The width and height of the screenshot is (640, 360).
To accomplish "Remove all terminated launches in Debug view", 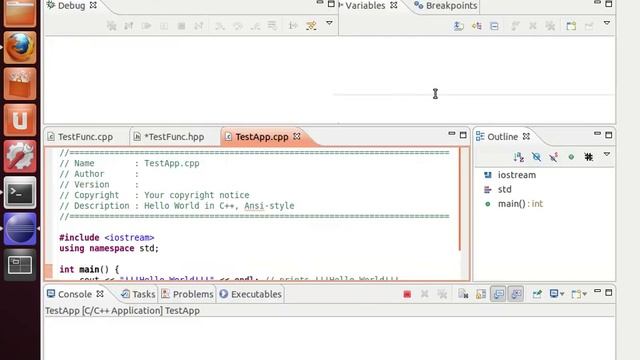I will [111, 26].
